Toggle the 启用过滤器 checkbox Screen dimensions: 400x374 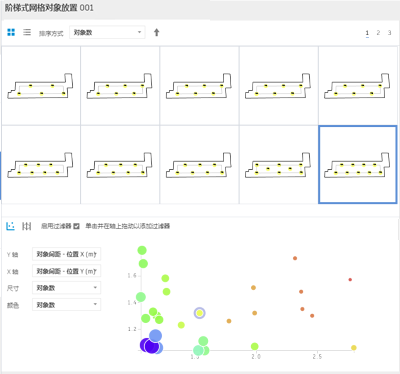point(76,226)
